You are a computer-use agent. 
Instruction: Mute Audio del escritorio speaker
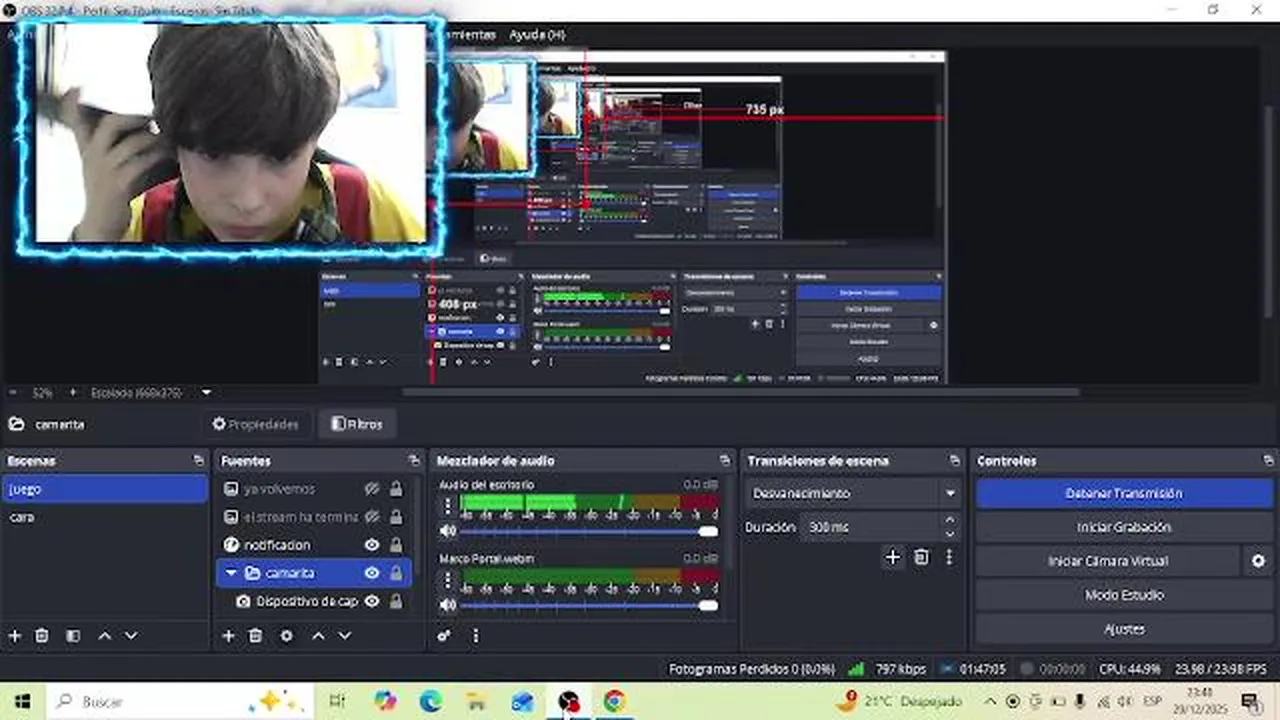448,531
